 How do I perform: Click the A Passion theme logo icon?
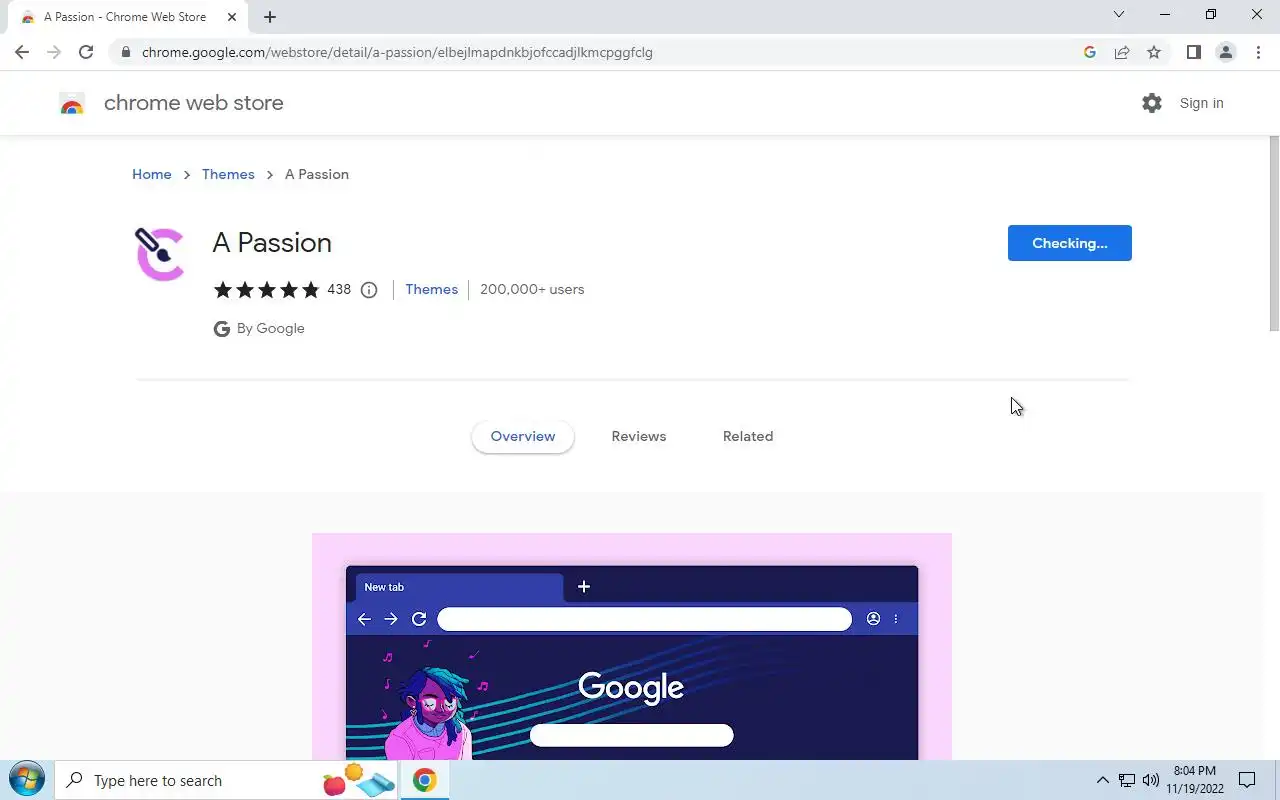(160, 254)
